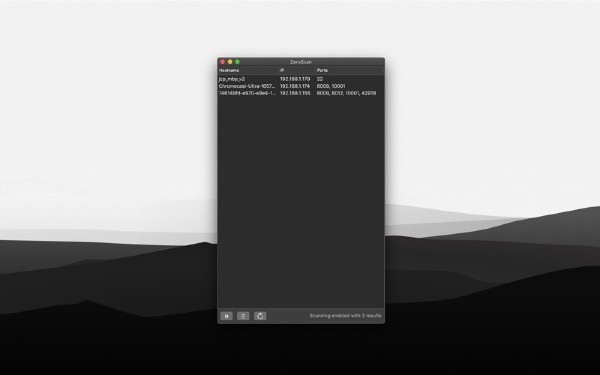This screenshot has width=600, height=375.
Task: Click IP address 192.168.1.155
Action: [x=295, y=93]
